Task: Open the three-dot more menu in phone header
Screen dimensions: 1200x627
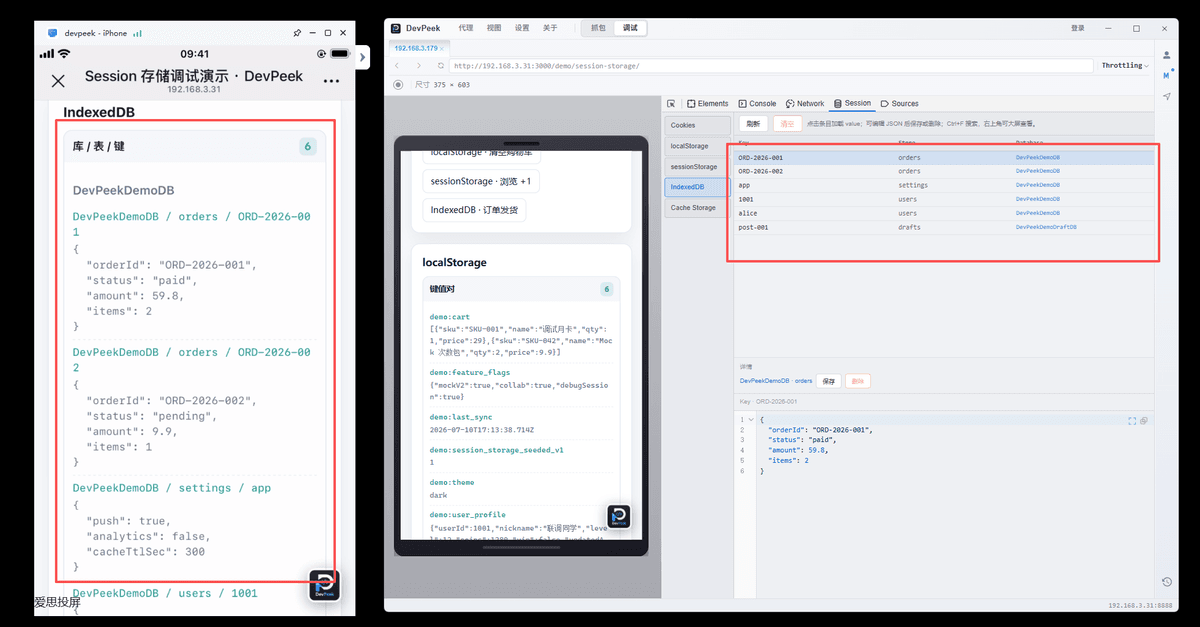Action: (331, 81)
